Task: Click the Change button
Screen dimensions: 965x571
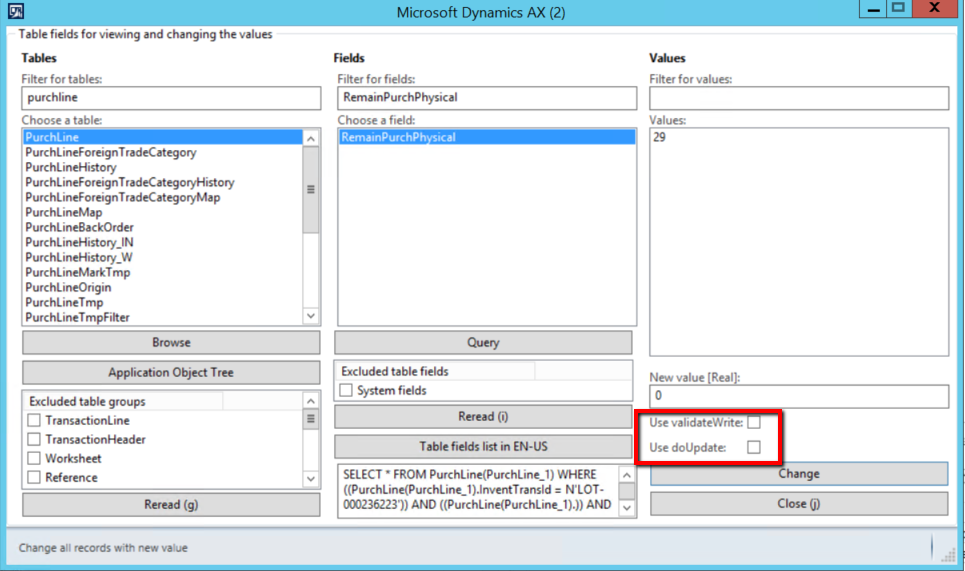Action: click(x=799, y=474)
